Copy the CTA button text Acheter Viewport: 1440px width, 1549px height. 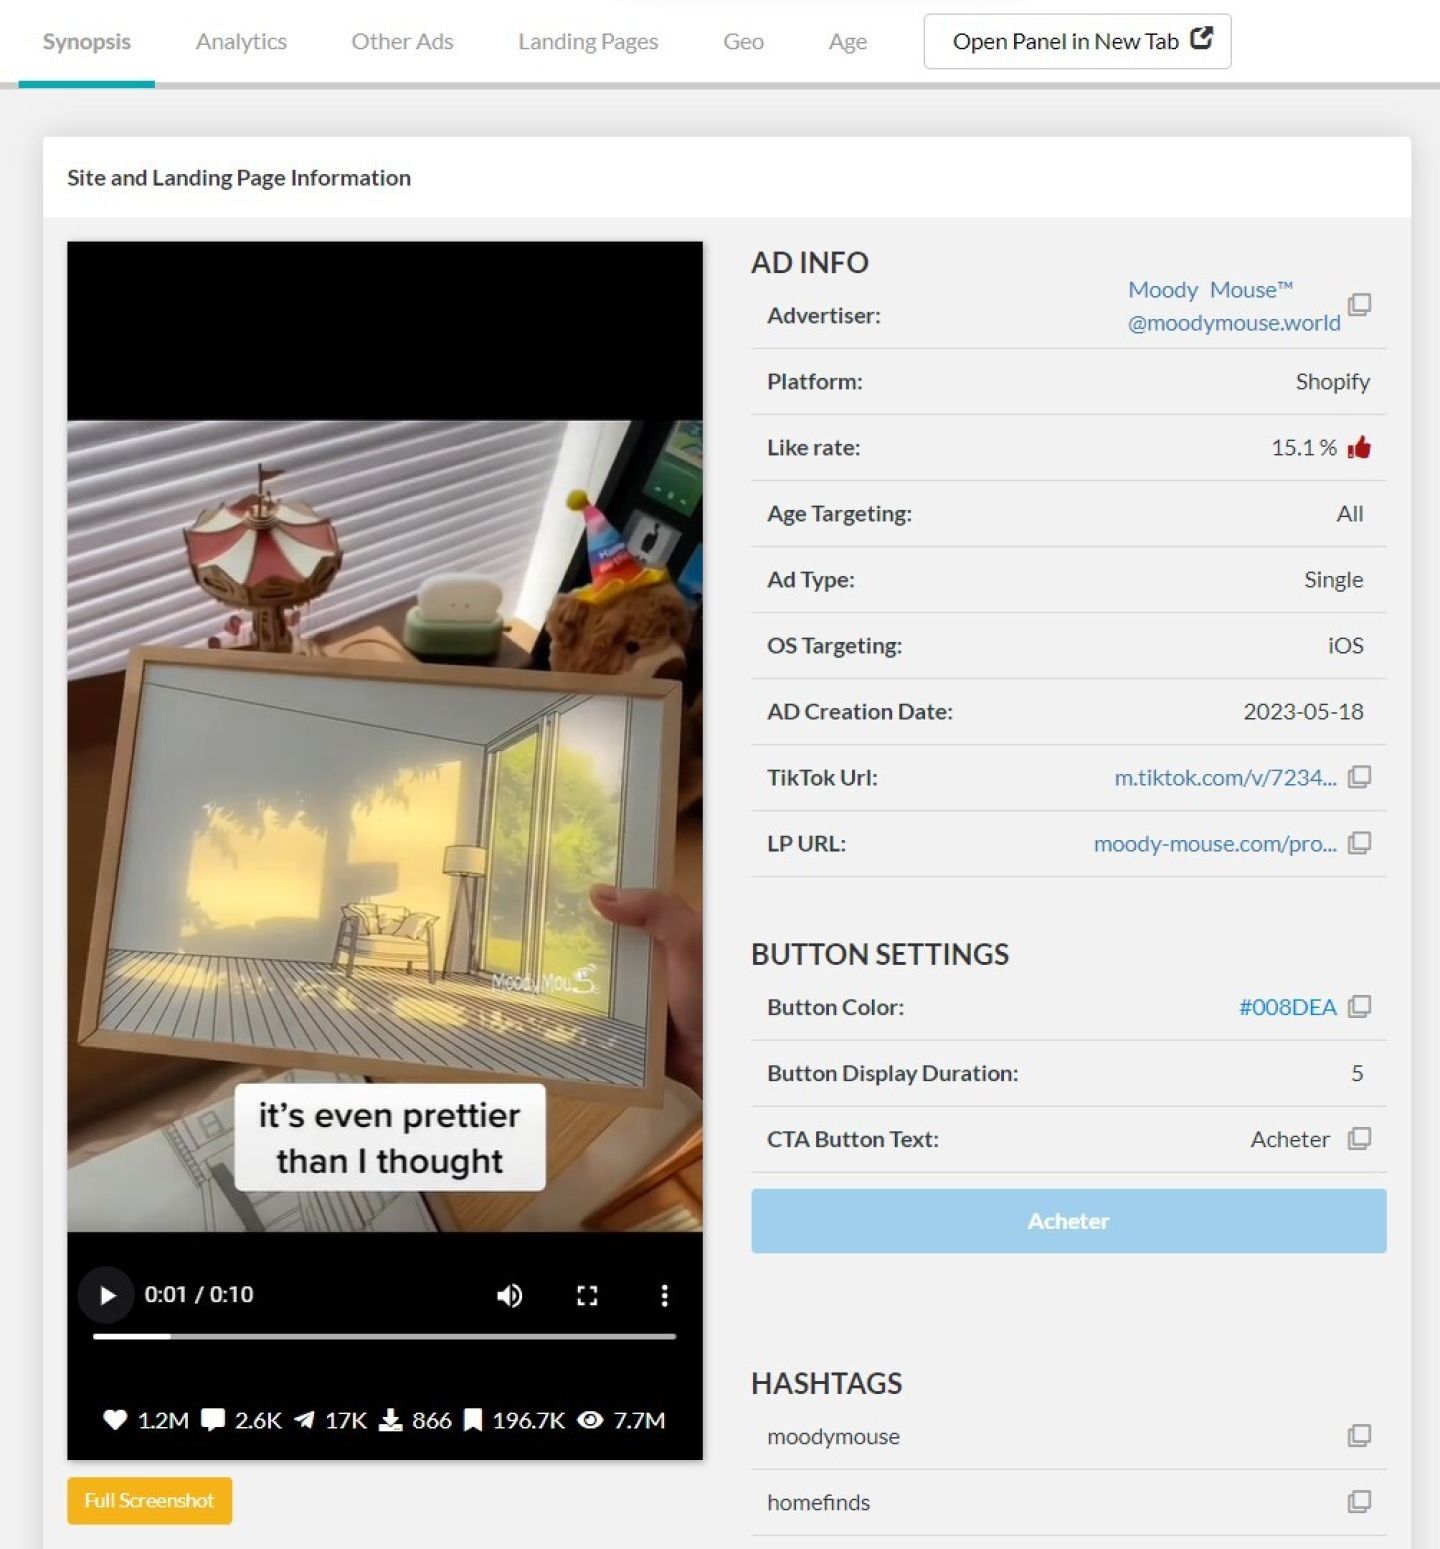pyautogui.click(x=1359, y=1139)
